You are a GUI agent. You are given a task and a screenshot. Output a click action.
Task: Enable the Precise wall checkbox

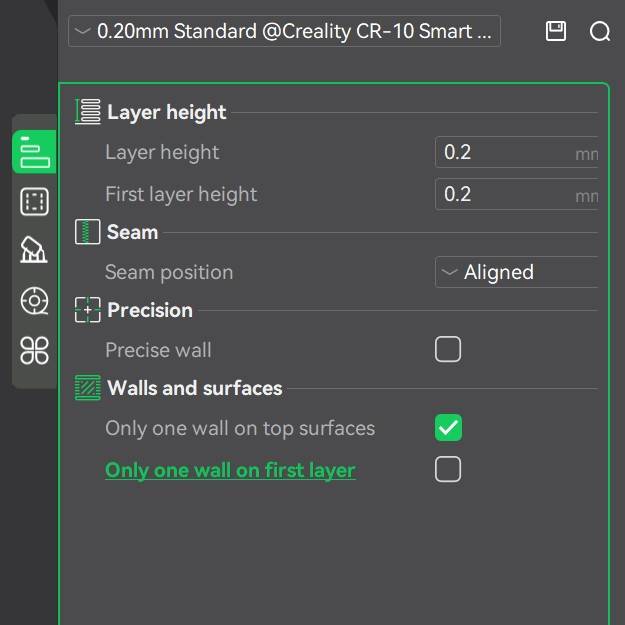448,349
